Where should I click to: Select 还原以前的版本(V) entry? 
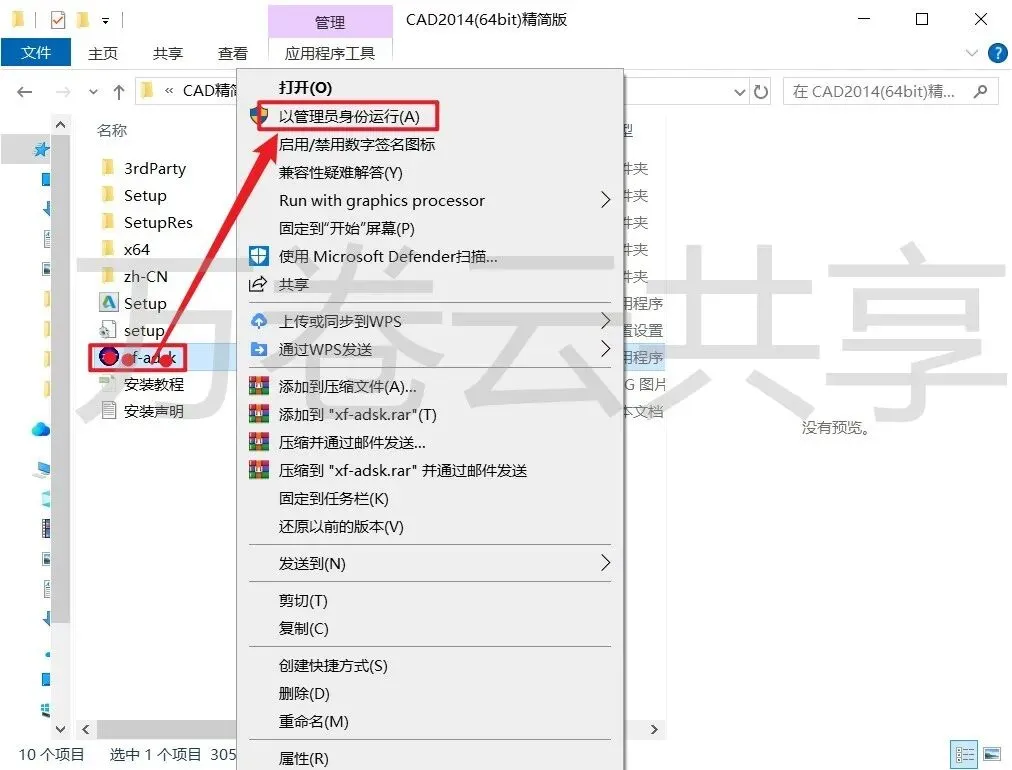pyautogui.click(x=341, y=527)
